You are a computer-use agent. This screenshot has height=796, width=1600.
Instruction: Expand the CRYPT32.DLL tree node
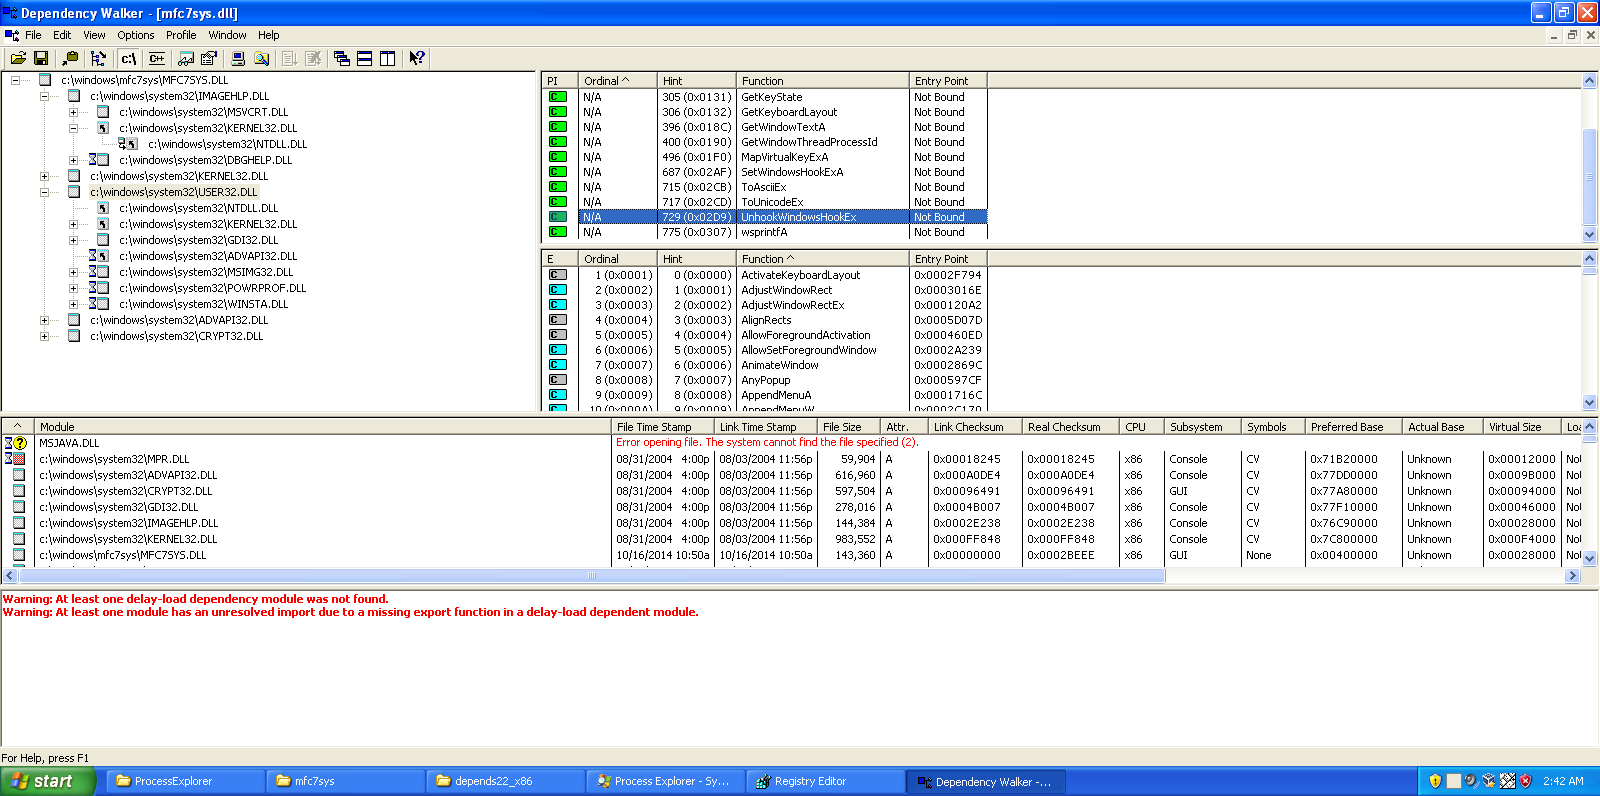[44, 336]
